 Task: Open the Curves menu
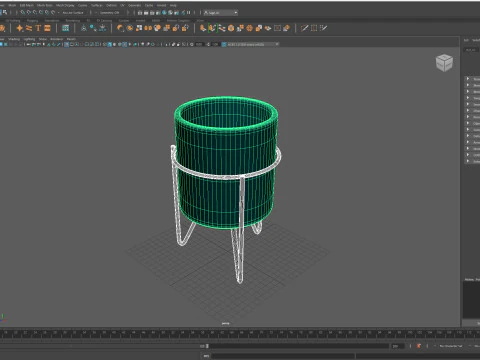(x=83, y=5)
